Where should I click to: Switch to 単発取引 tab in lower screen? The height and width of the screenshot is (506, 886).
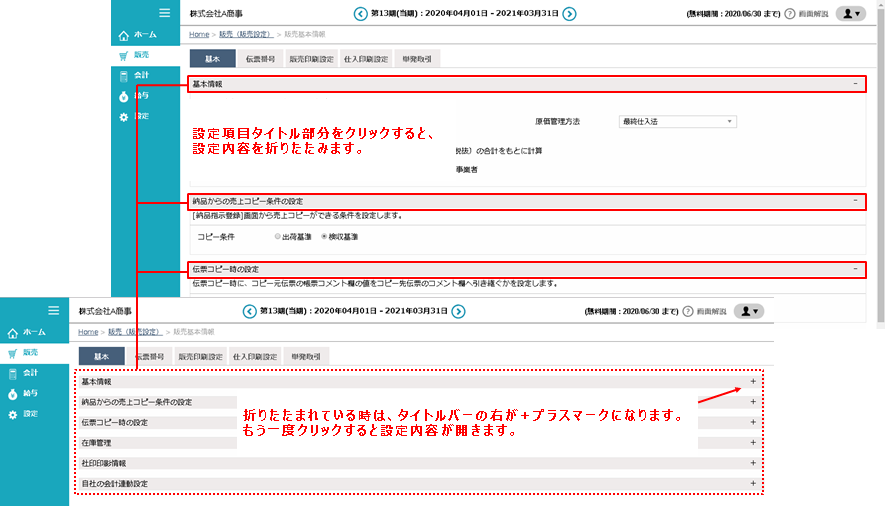[x=306, y=357]
